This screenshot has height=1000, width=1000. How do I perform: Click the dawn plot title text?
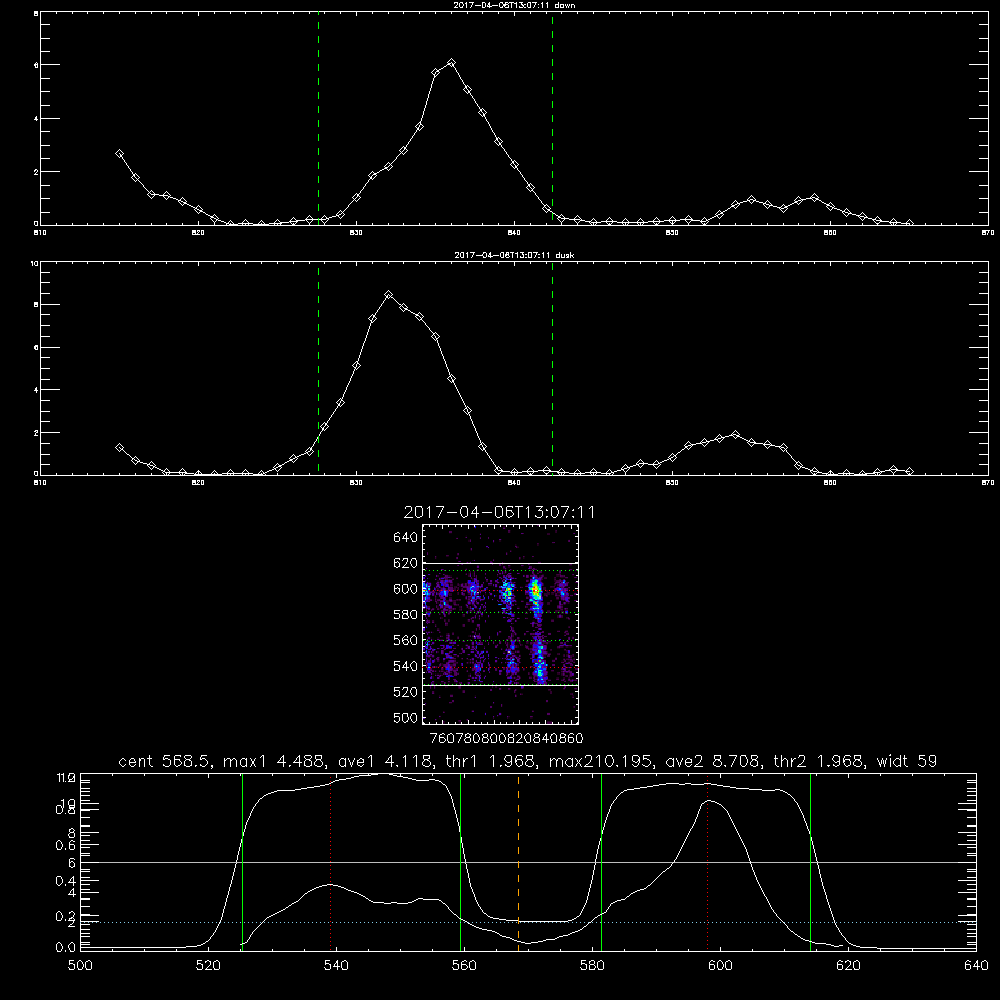point(514,5)
